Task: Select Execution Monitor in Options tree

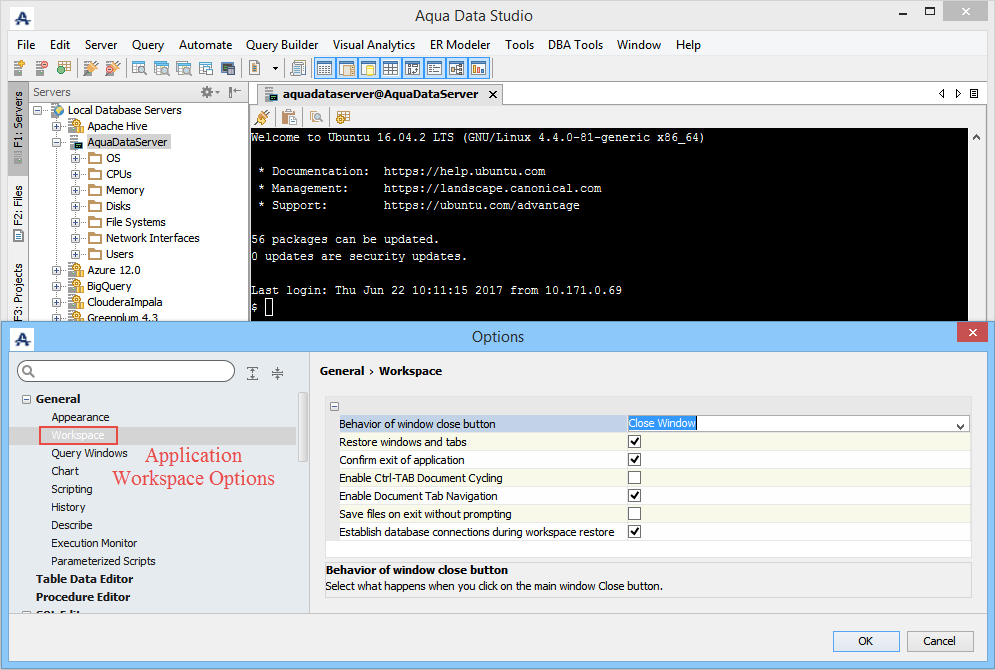Action: pos(94,543)
